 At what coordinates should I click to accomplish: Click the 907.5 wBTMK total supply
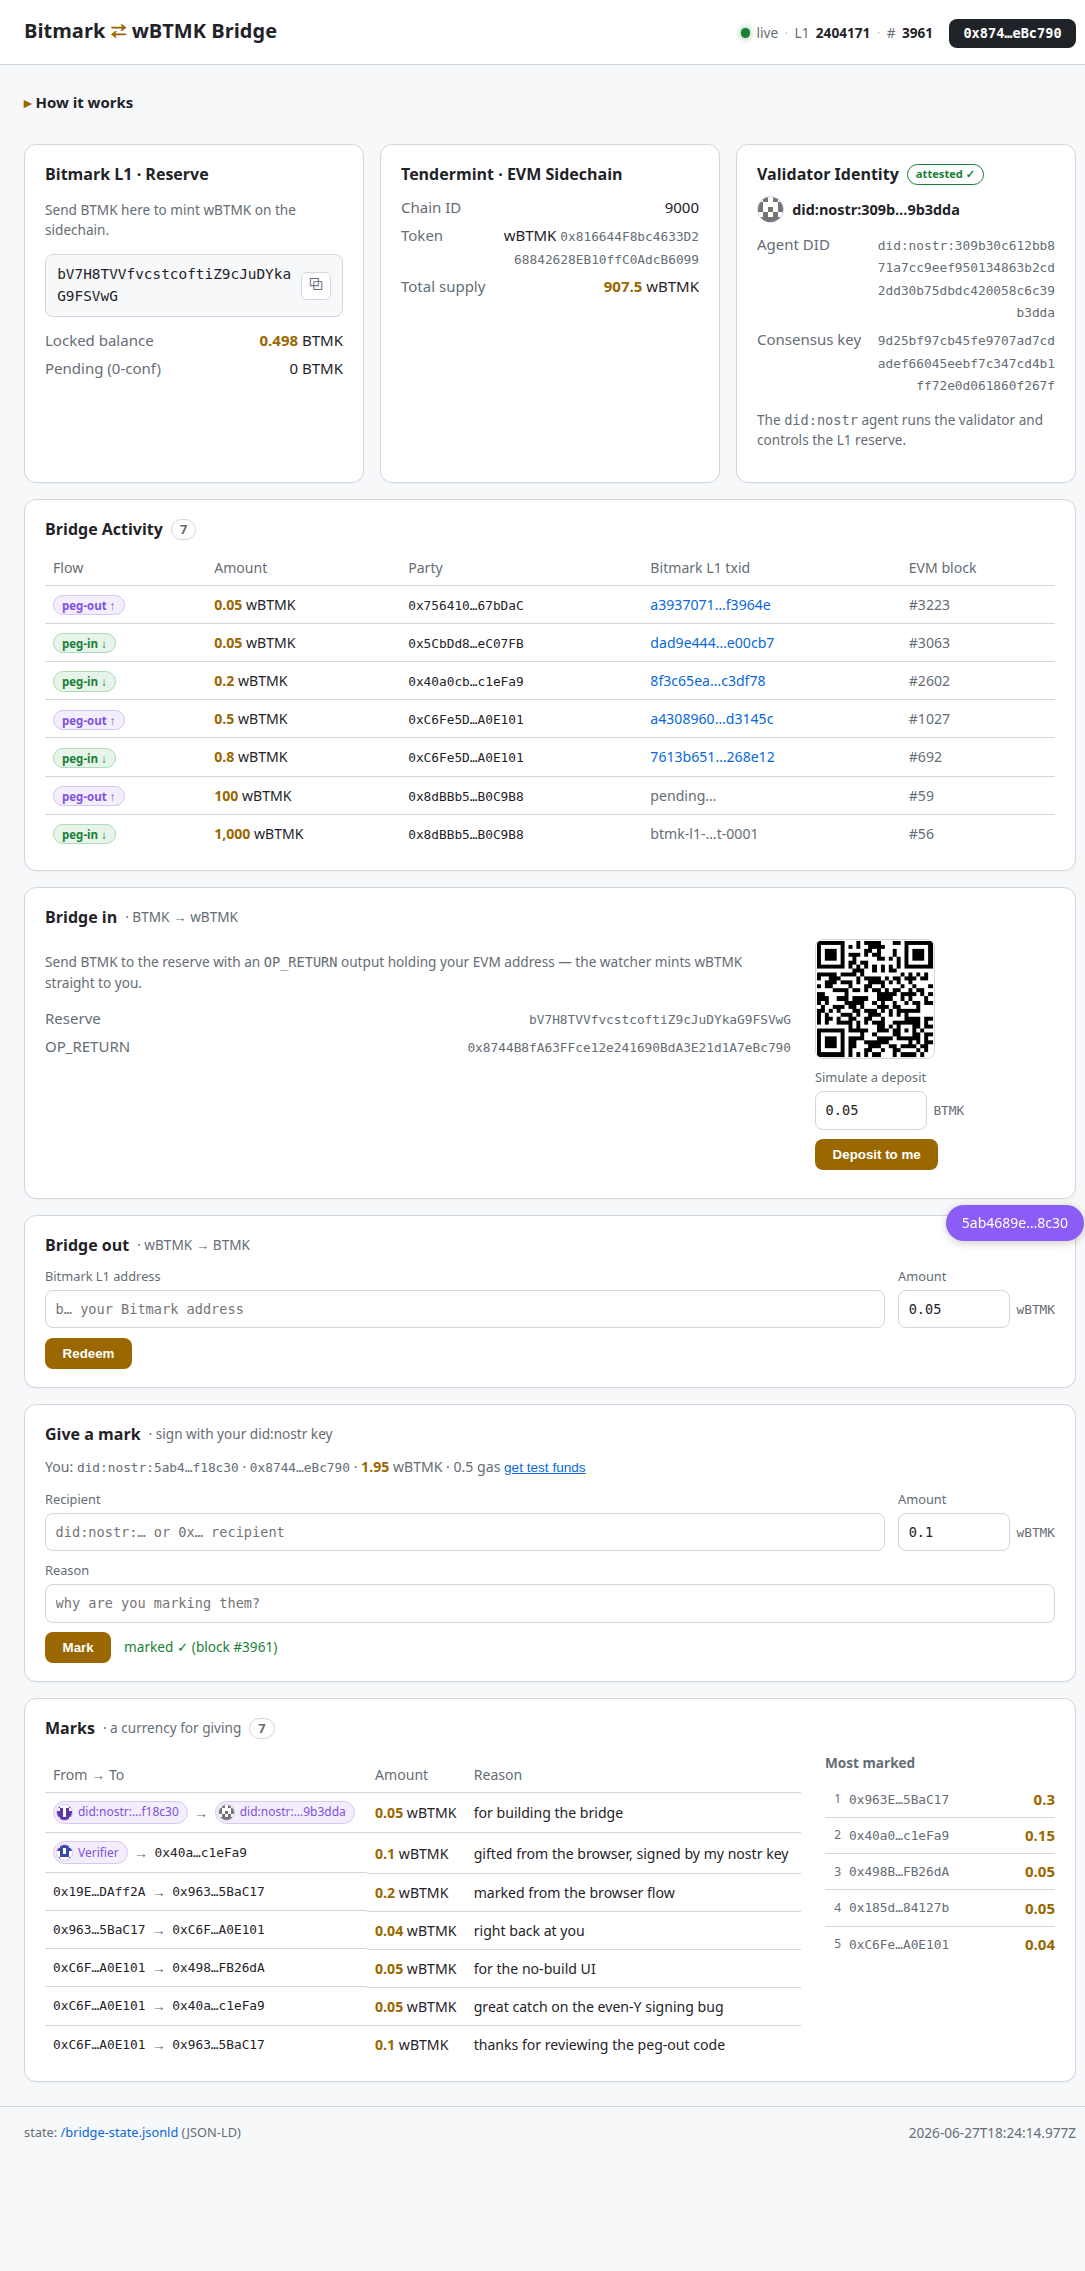click(651, 287)
